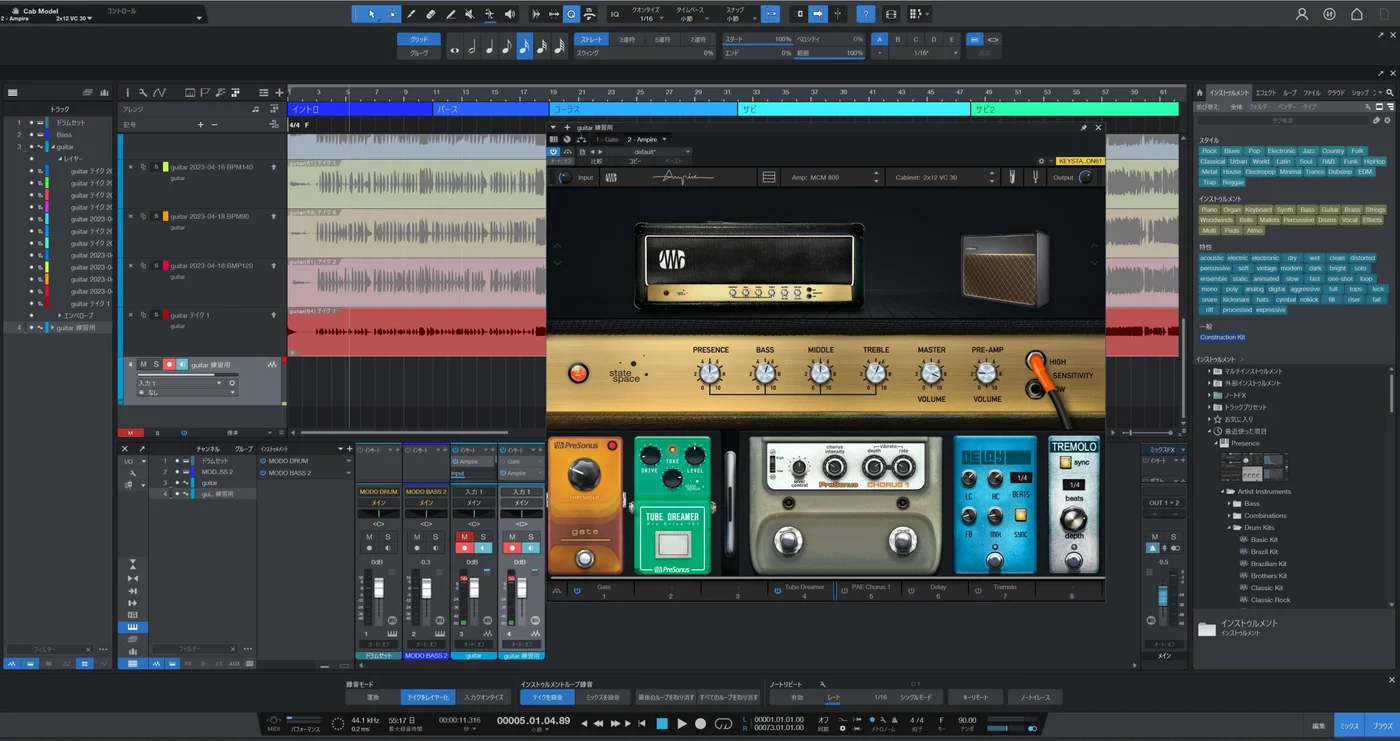Click the ストレート quantize button

coord(591,40)
